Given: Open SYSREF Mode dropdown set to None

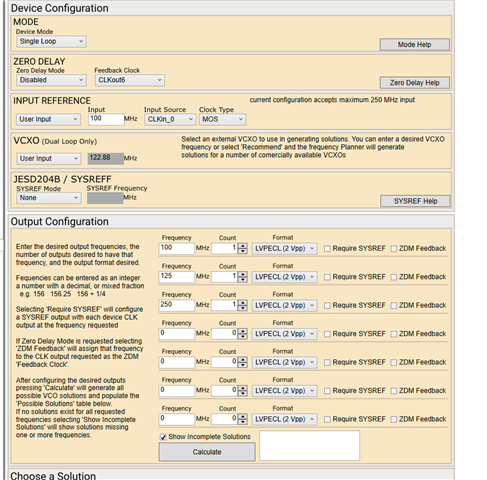Looking at the screenshot, I should (x=49, y=198).
